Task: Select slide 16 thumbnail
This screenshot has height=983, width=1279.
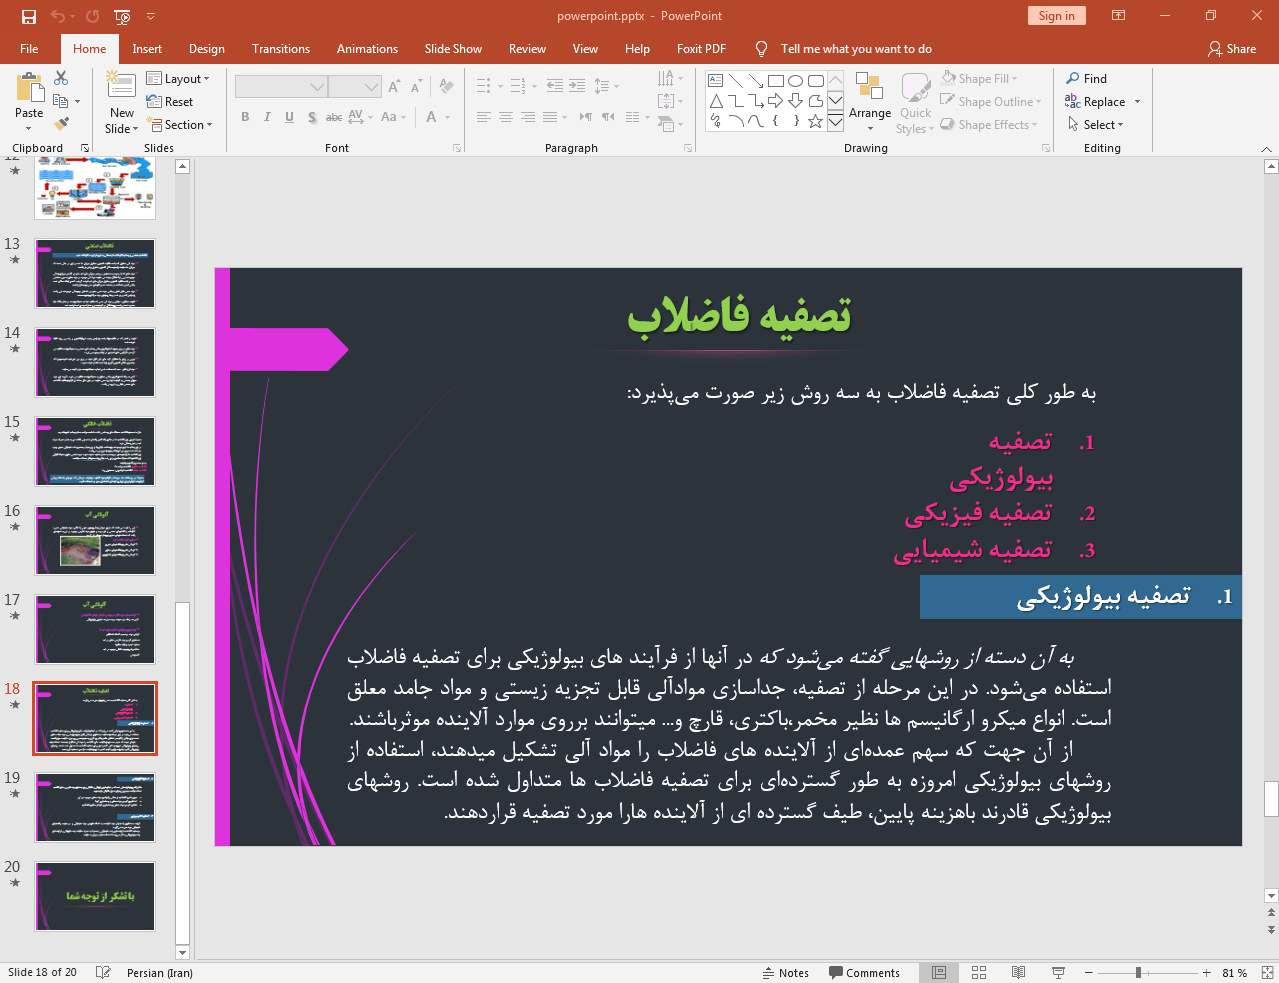Action: tap(95, 540)
